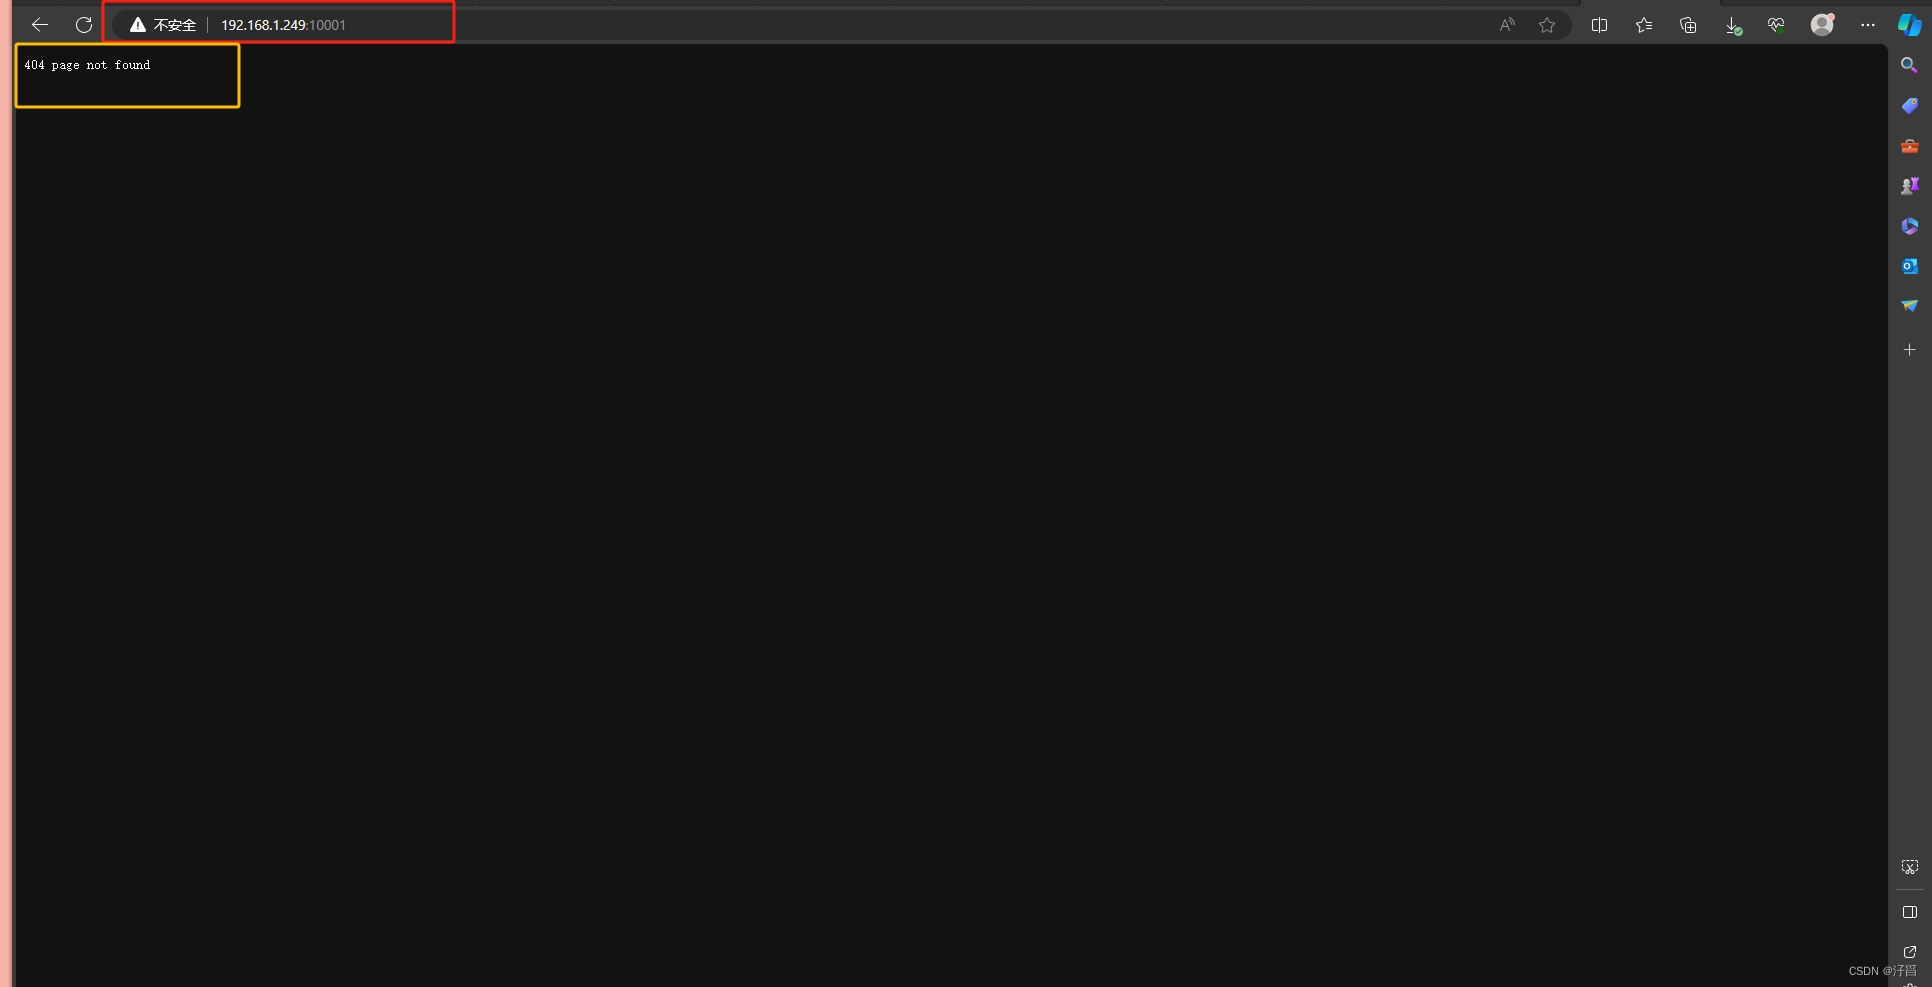Image resolution: width=1932 pixels, height=987 pixels.
Task: Add a new app to sidebar
Action: click(1909, 350)
